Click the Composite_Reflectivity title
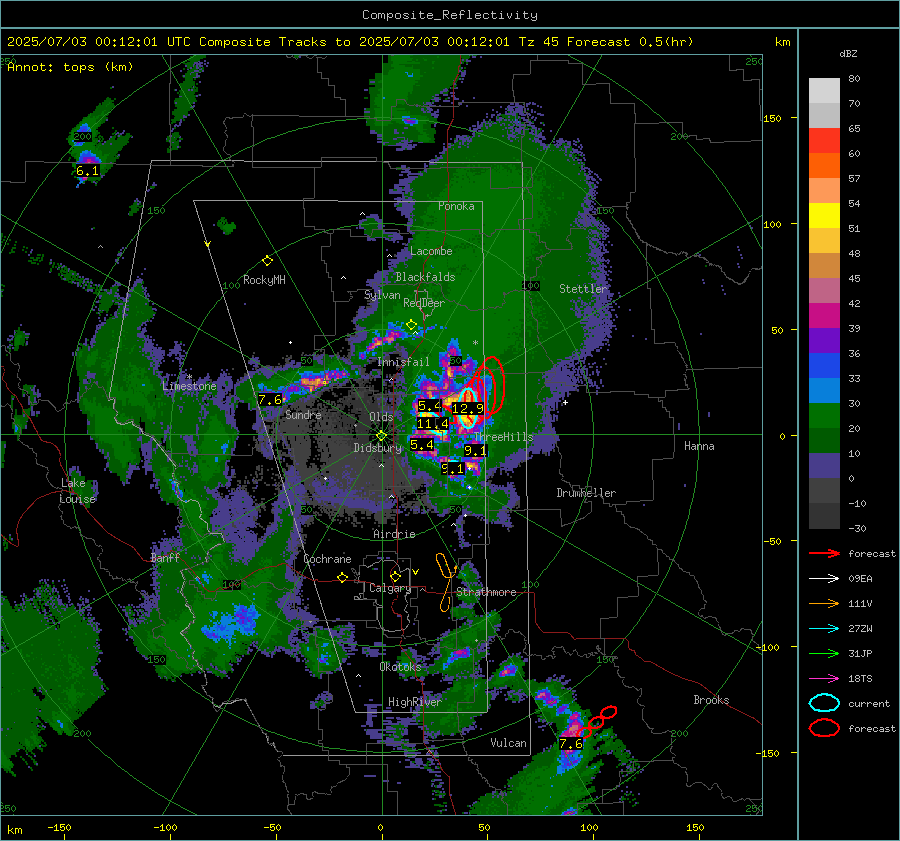Screen dimensions: 900x841 (x=450, y=15)
